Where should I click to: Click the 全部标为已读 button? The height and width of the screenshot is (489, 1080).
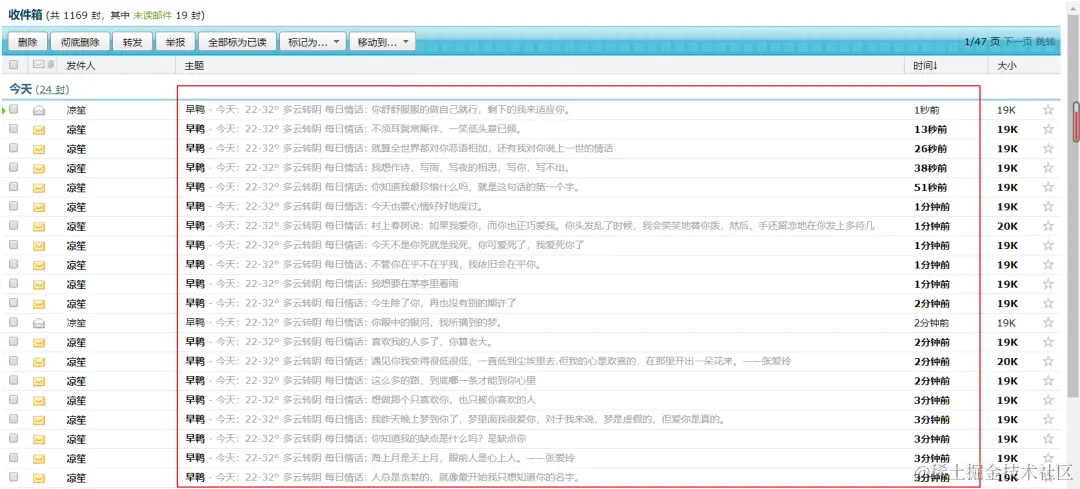(x=237, y=42)
